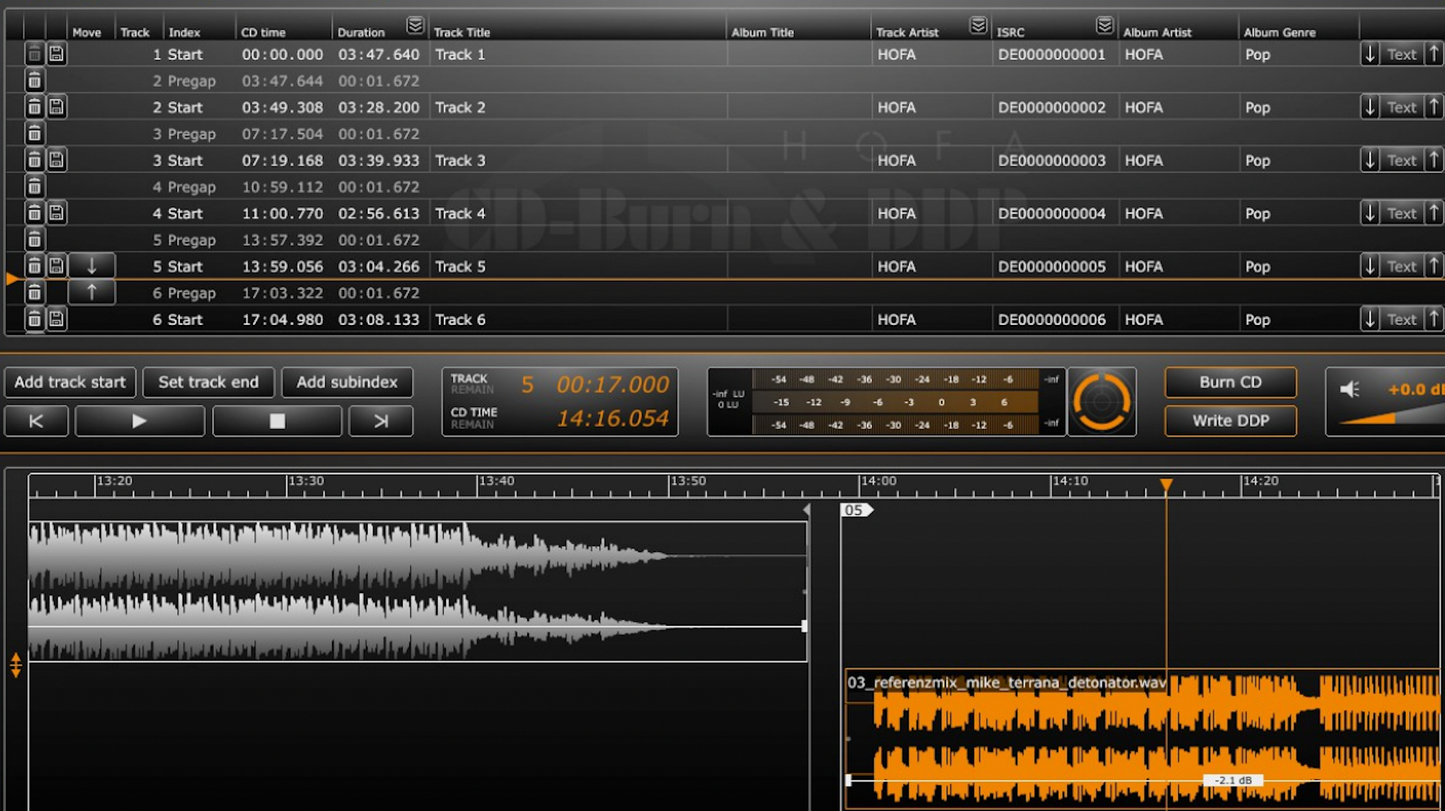Viewport: 1445px width, 811px height.
Task: Click the save icon for Track 6
Action: [x=57, y=320]
